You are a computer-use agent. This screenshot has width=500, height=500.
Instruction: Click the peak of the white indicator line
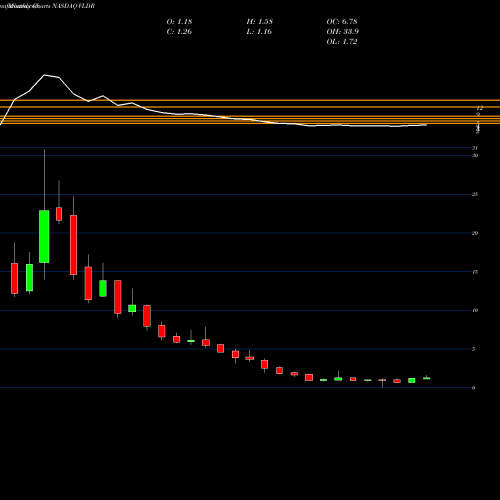(x=45, y=75)
